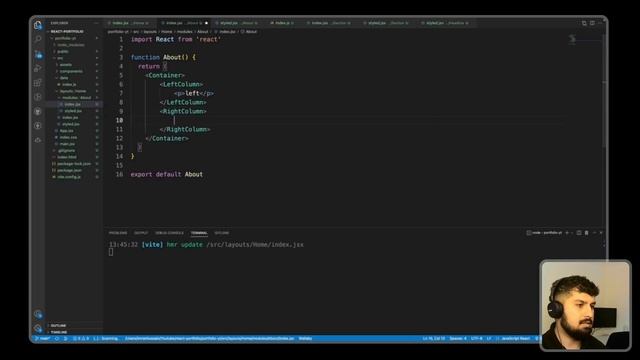Switch to the index.js editor tab
Screen dimensions: 640x360
[x=282, y=23]
